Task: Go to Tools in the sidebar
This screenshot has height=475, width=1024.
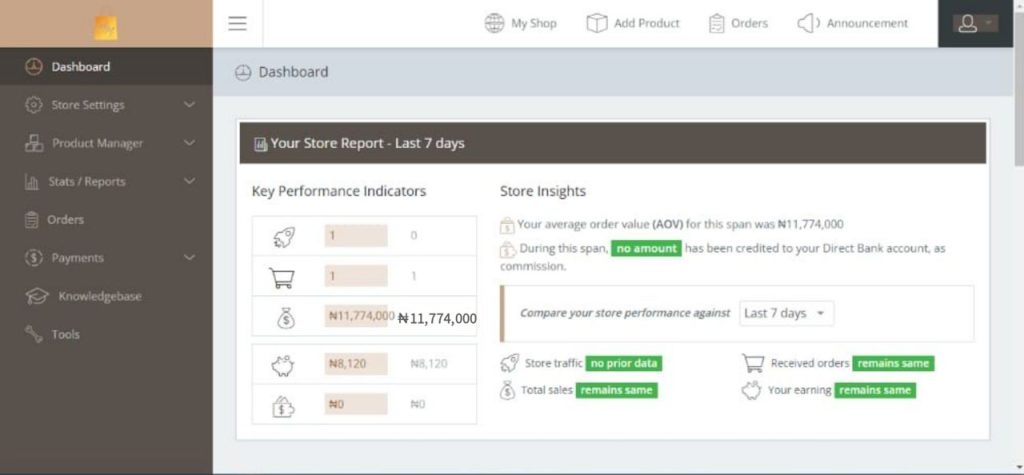Action: coord(65,334)
